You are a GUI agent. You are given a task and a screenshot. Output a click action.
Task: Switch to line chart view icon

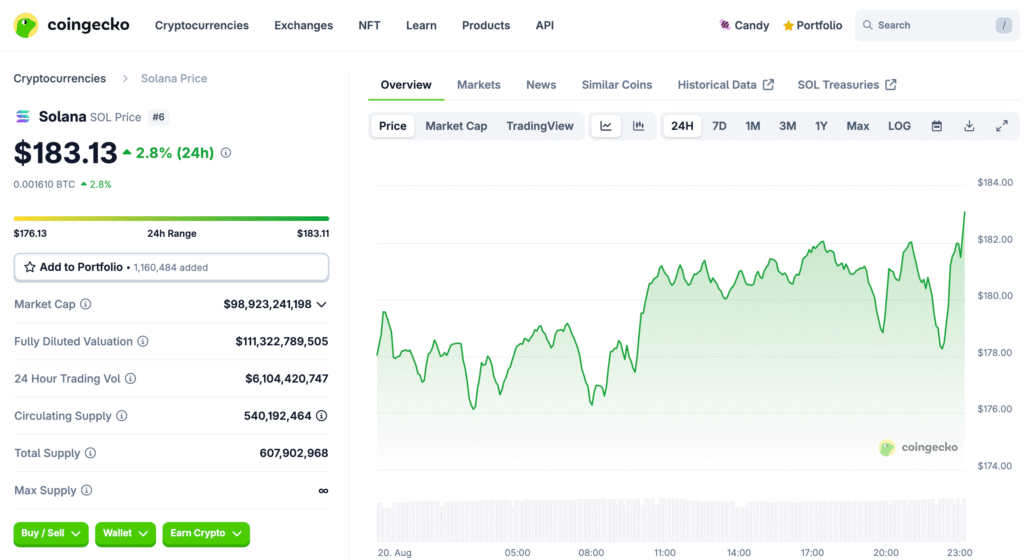coord(606,126)
